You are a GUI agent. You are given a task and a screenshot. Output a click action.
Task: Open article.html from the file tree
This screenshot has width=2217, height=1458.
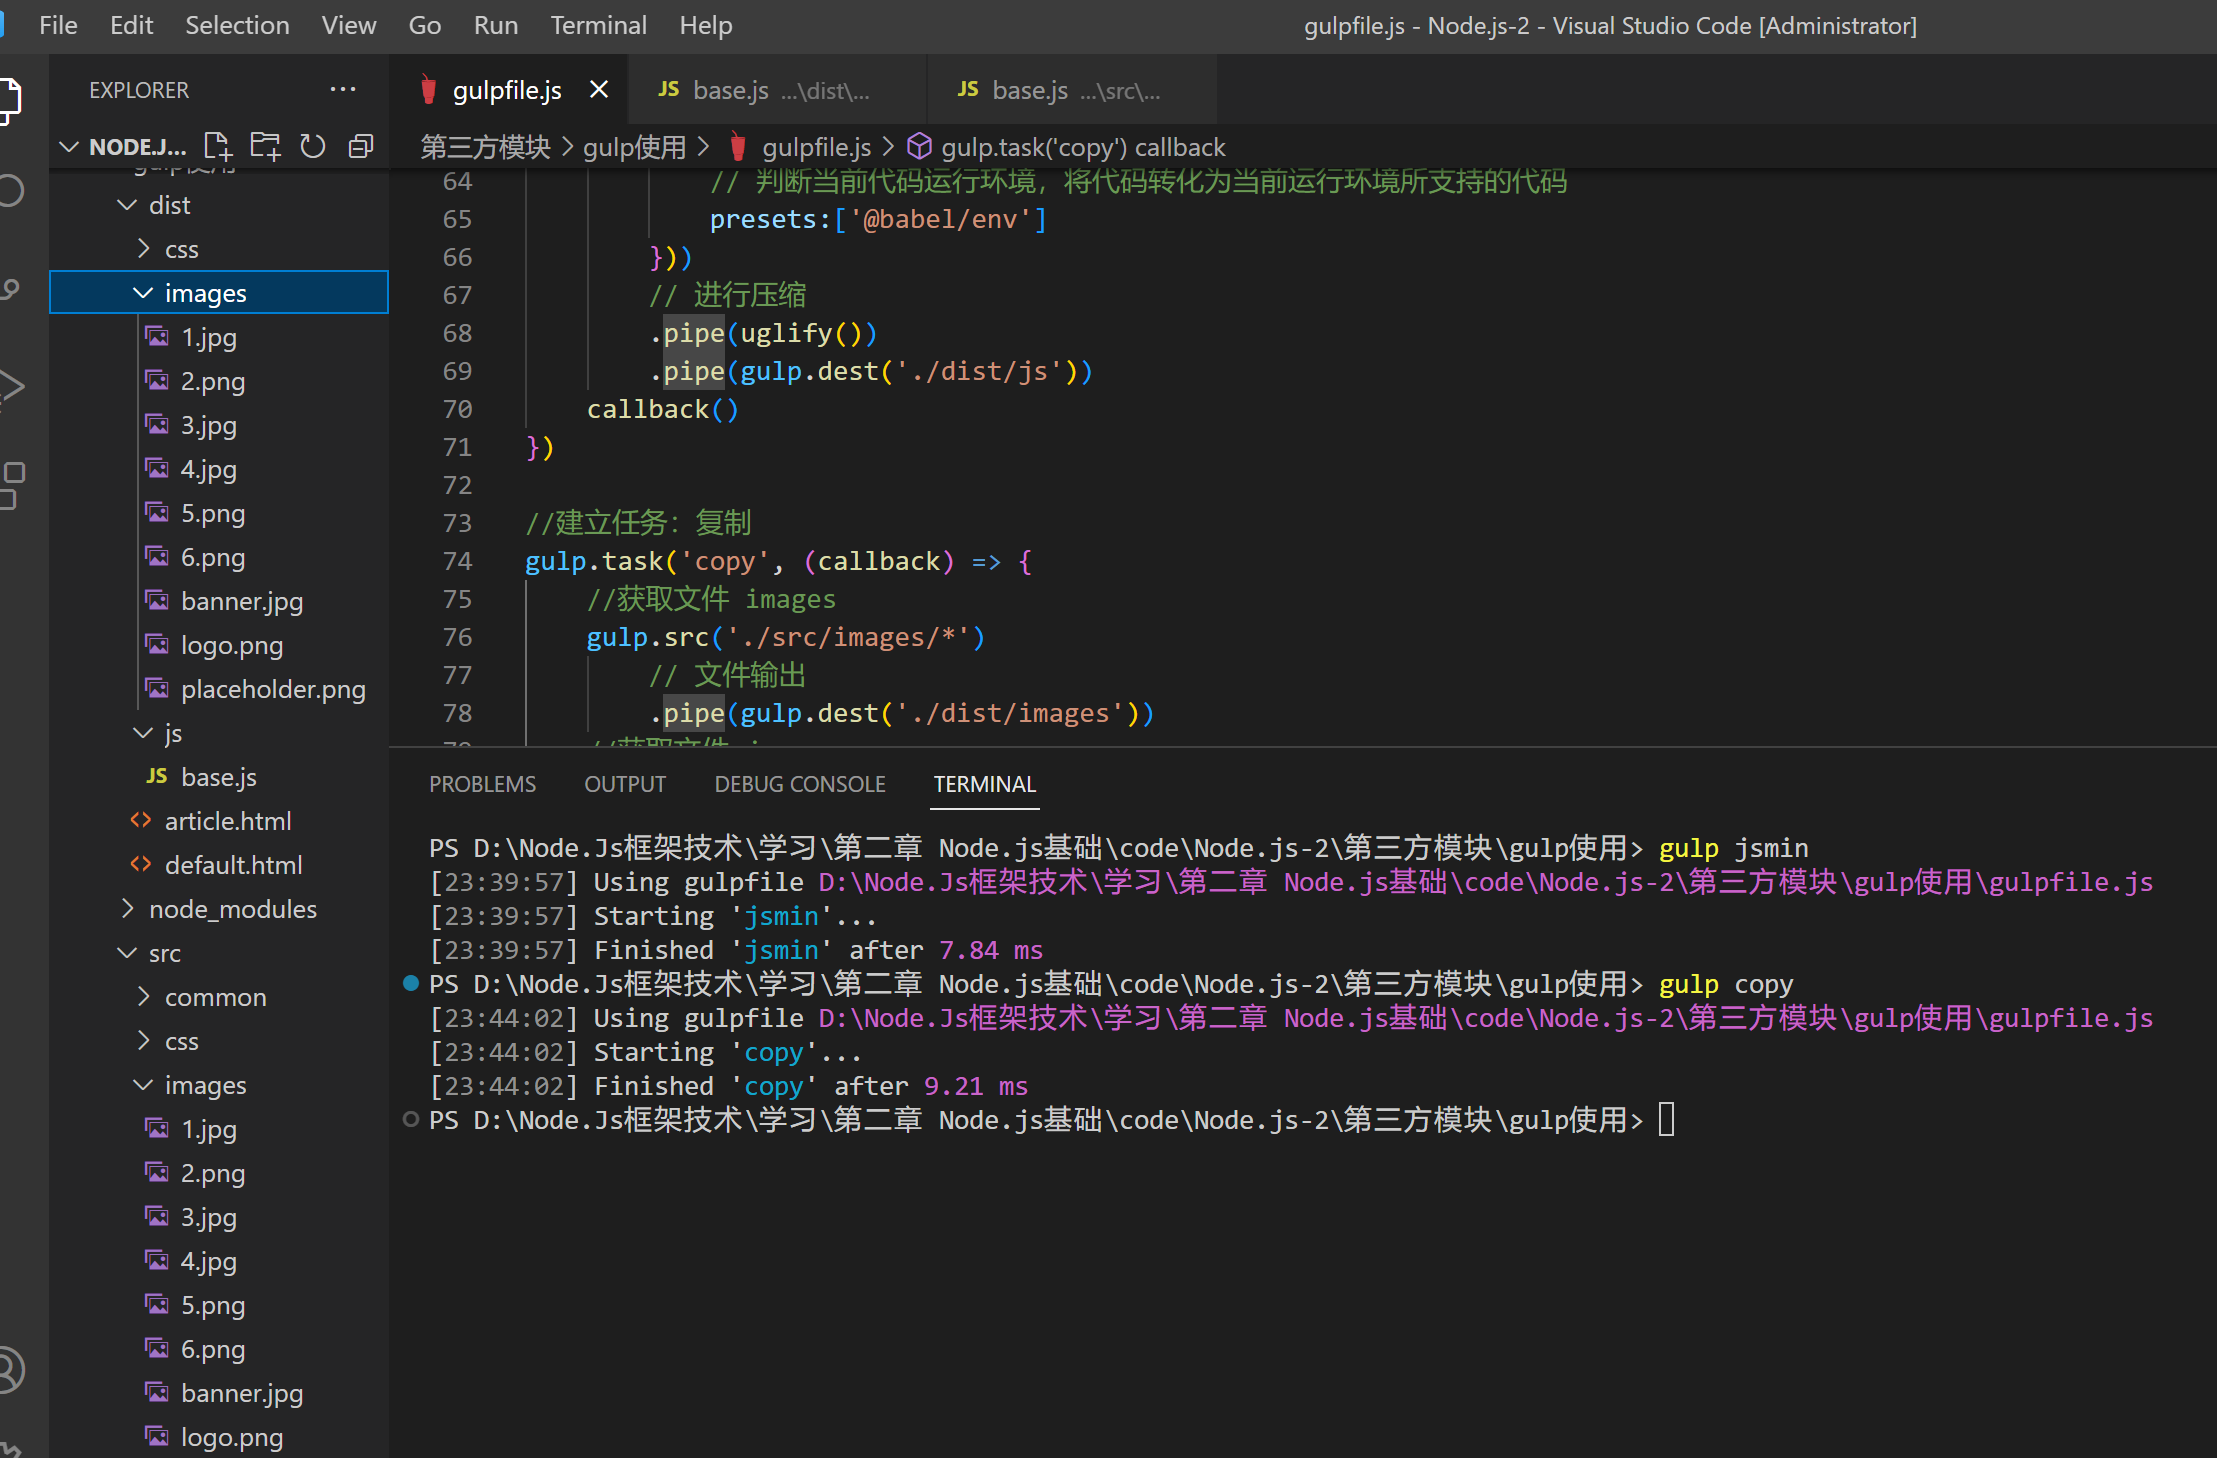(228, 821)
